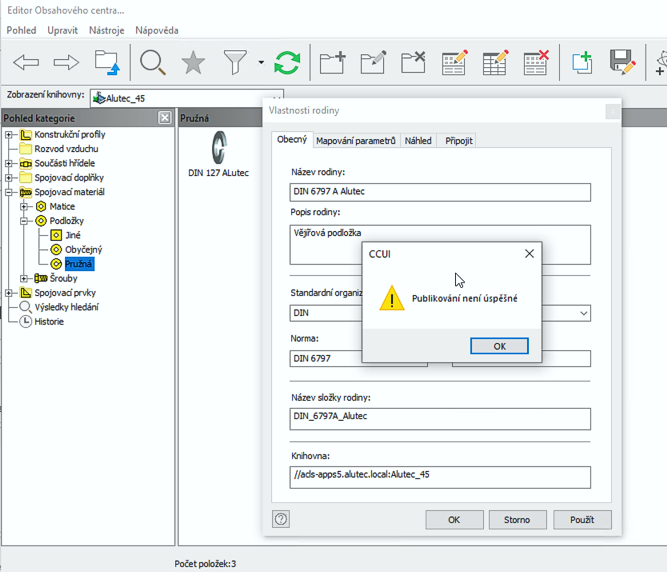Click the funnel filter icon
This screenshot has width=667, height=572.
click(235, 63)
